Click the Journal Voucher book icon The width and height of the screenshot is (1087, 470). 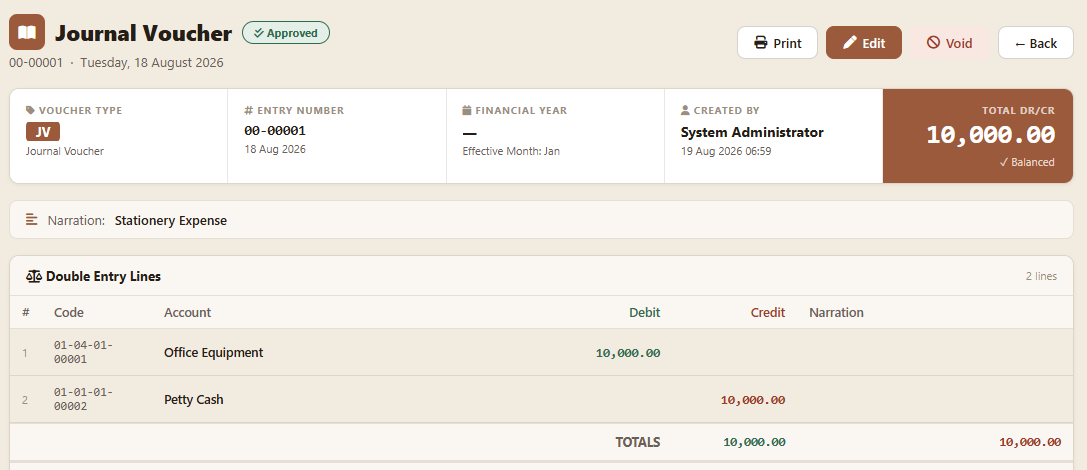click(x=27, y=32)
